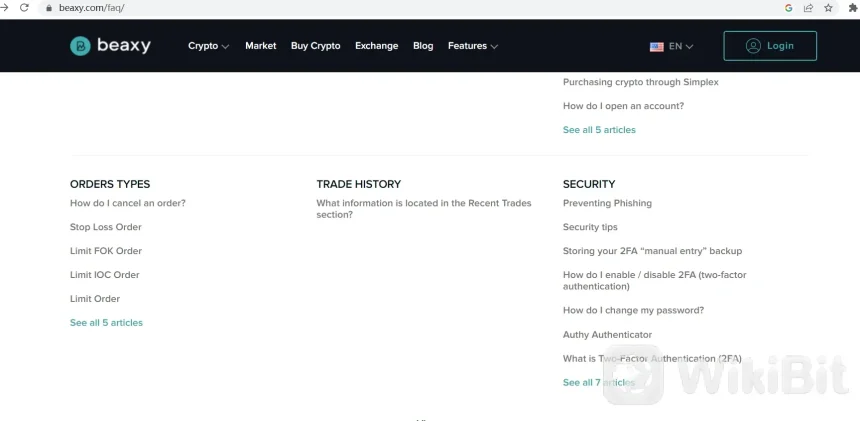Screen dimensions: 860x421
Task: Open the Stop Loss Order article
Action: pos(105,227)
